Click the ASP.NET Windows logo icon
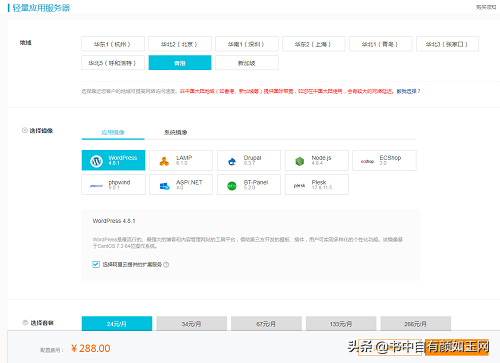Image resolution: width=500 pixels, height=363 pixels. (x=164, y=186)
